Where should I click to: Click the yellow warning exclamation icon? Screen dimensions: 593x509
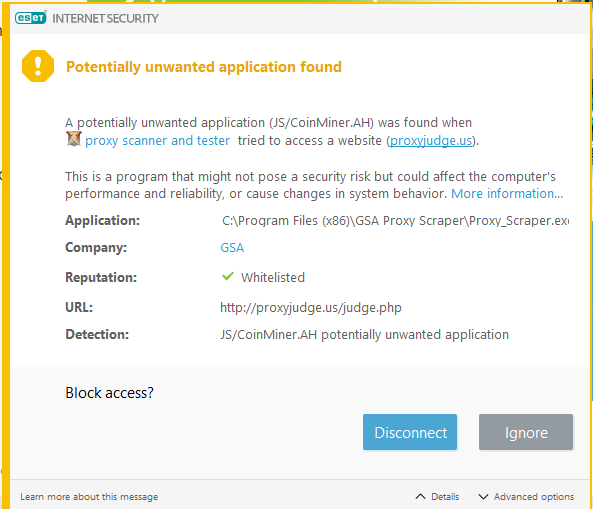[38, 66]
